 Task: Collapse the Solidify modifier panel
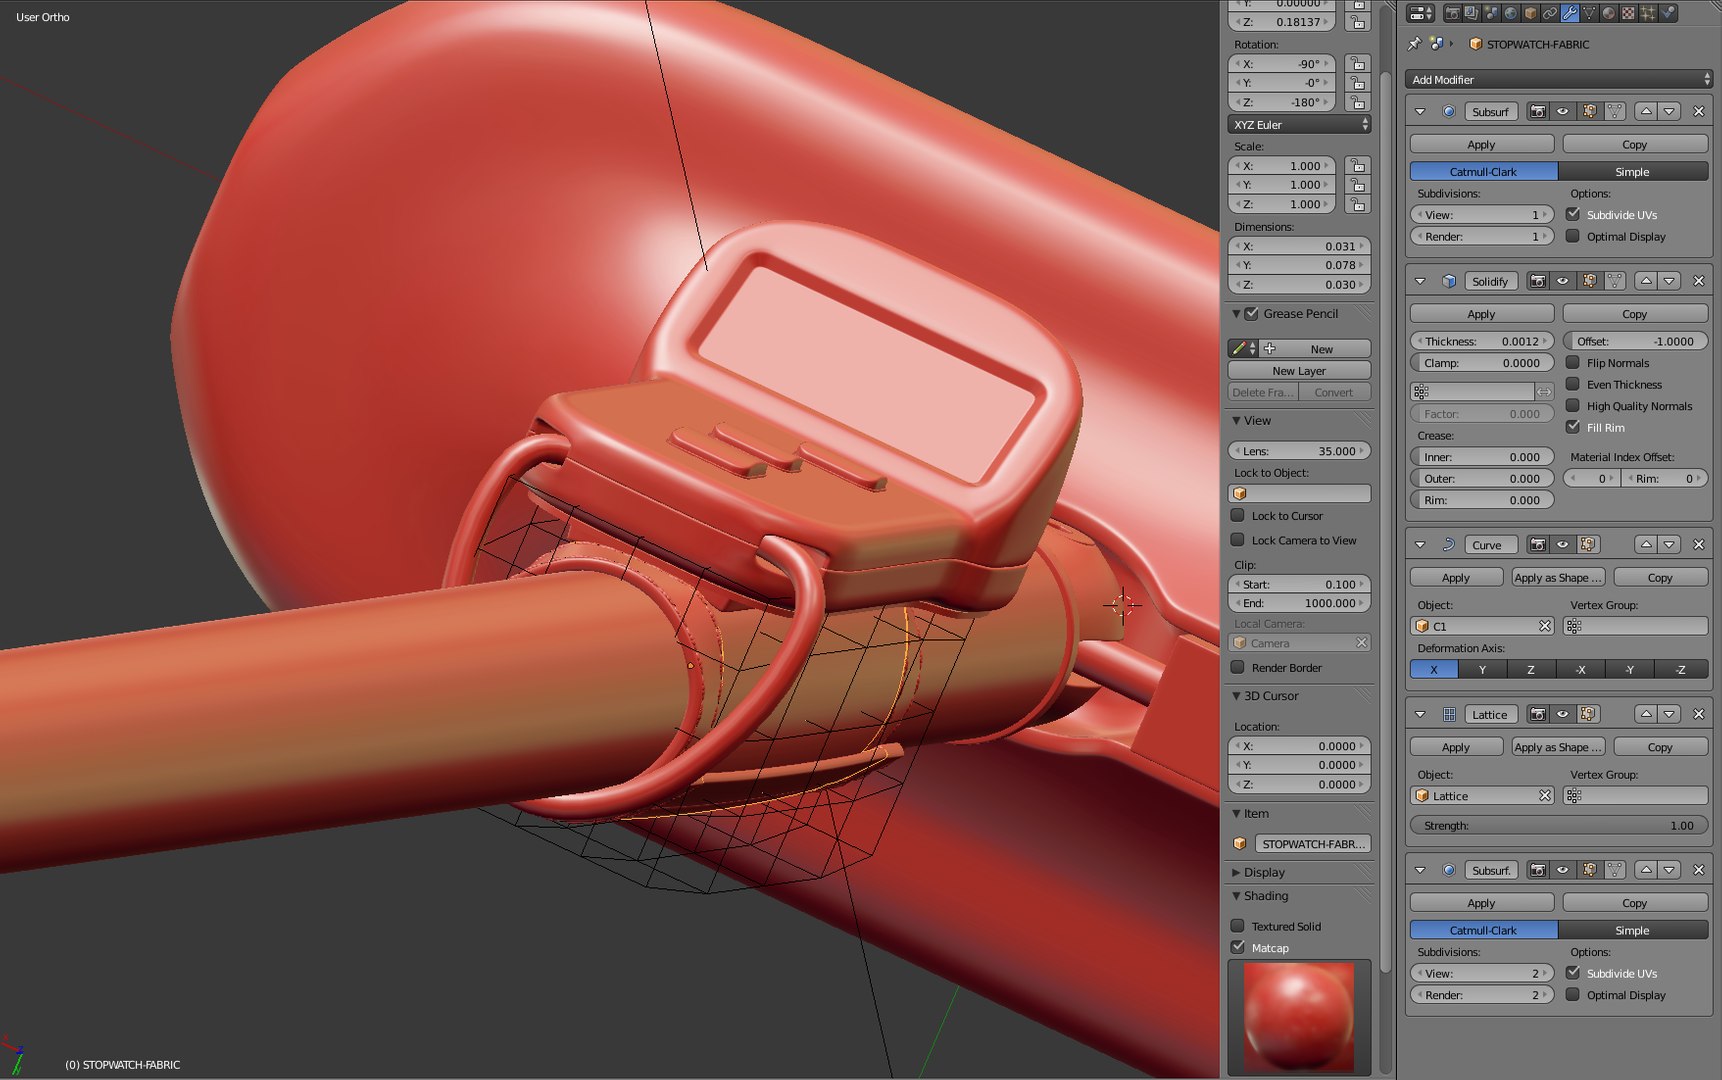1420,281
